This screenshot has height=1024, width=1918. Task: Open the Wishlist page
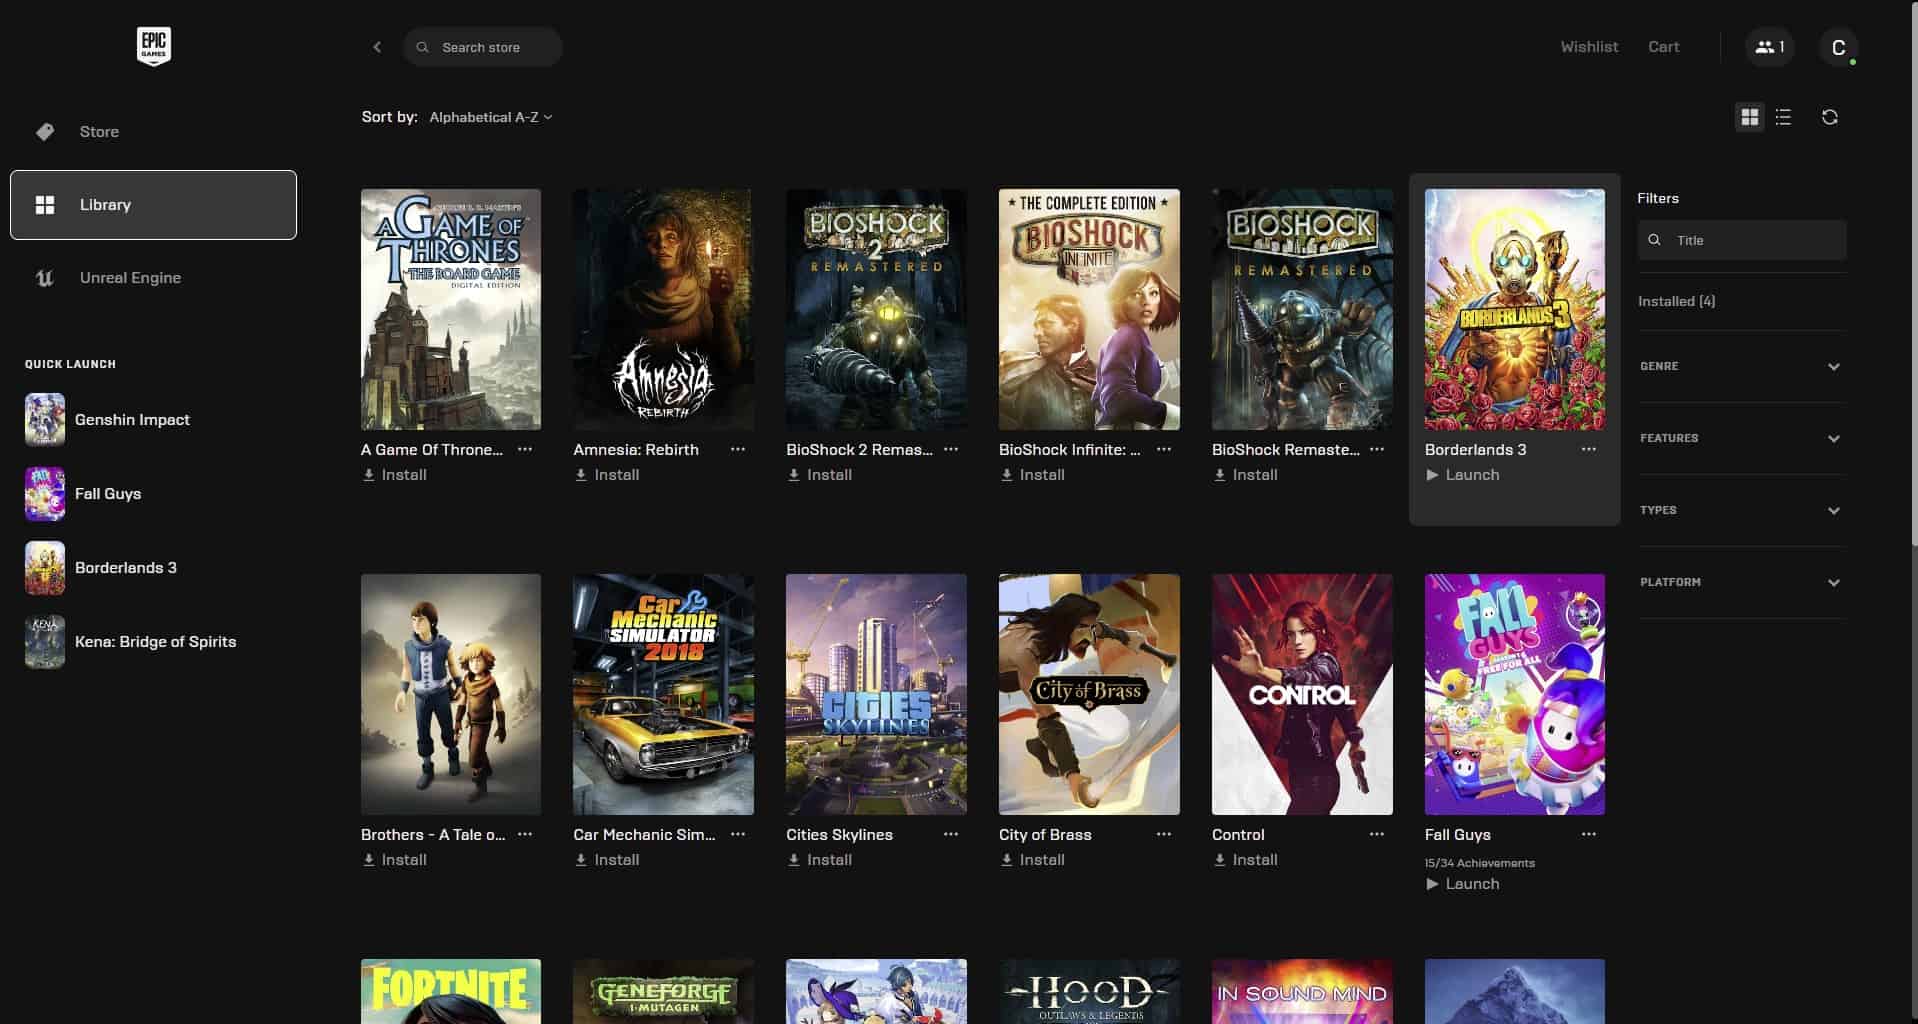point(1587,46)
